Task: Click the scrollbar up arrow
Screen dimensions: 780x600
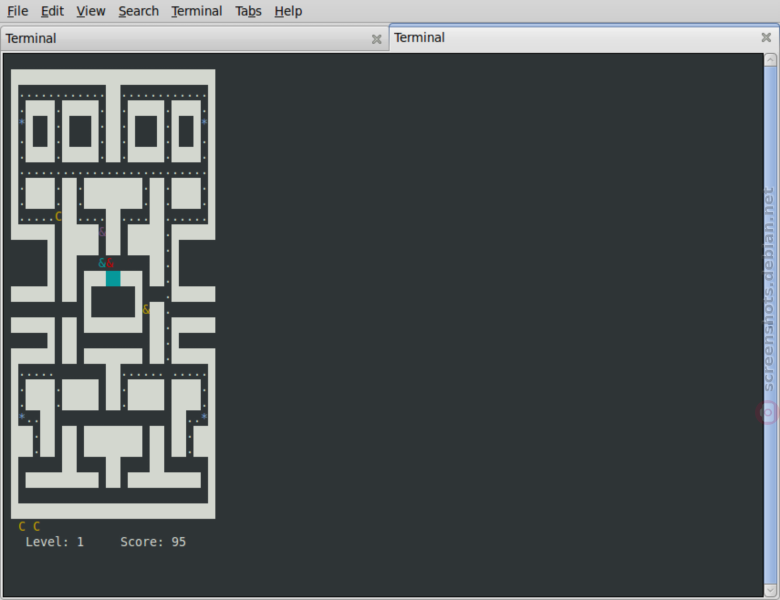Action: 770,60
